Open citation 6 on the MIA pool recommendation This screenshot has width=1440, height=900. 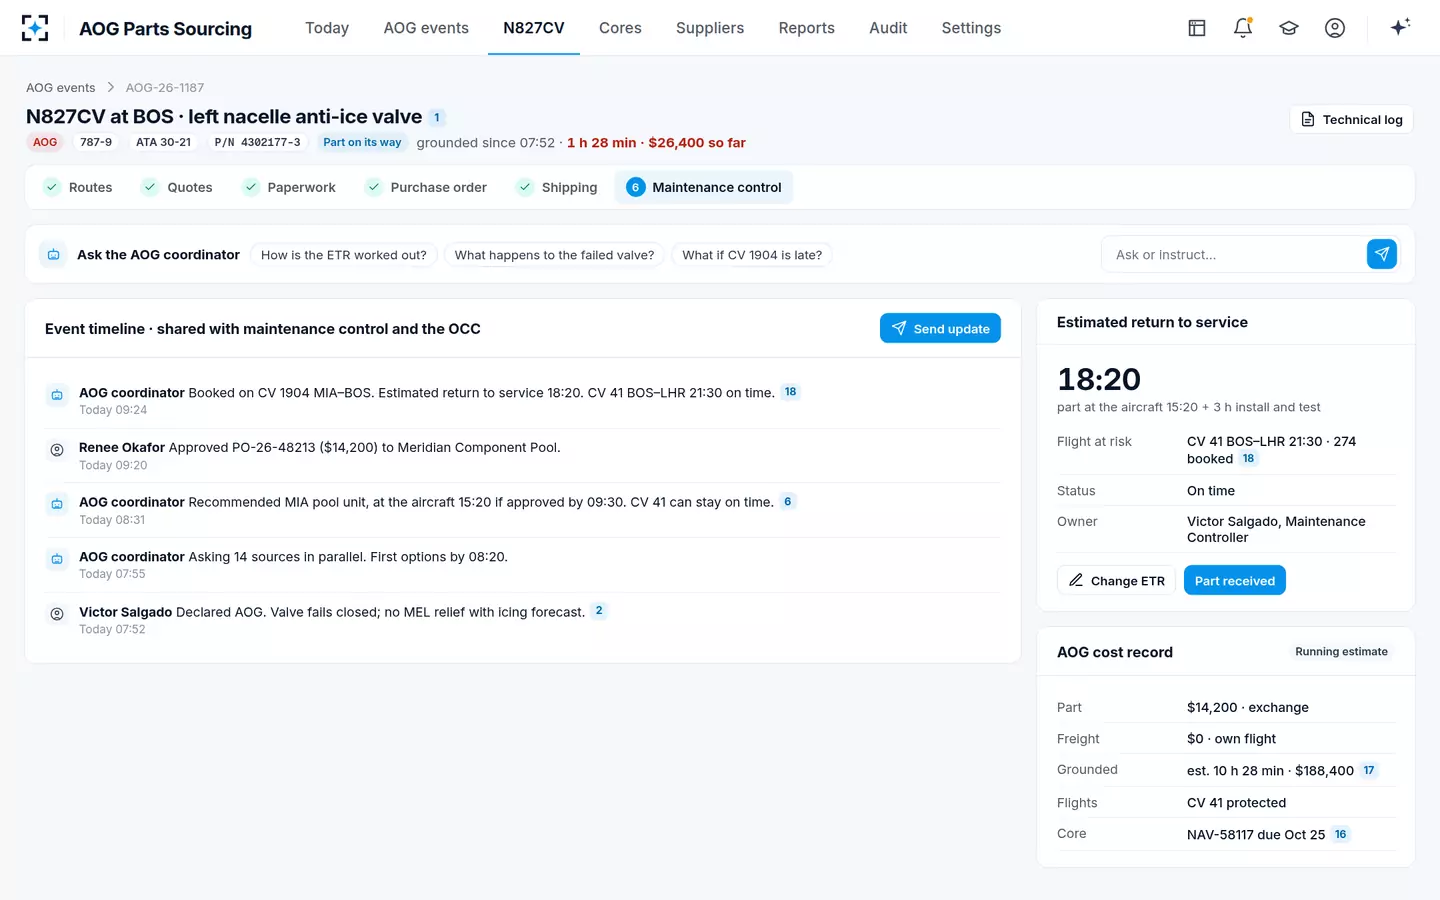[x=787, y=502]
